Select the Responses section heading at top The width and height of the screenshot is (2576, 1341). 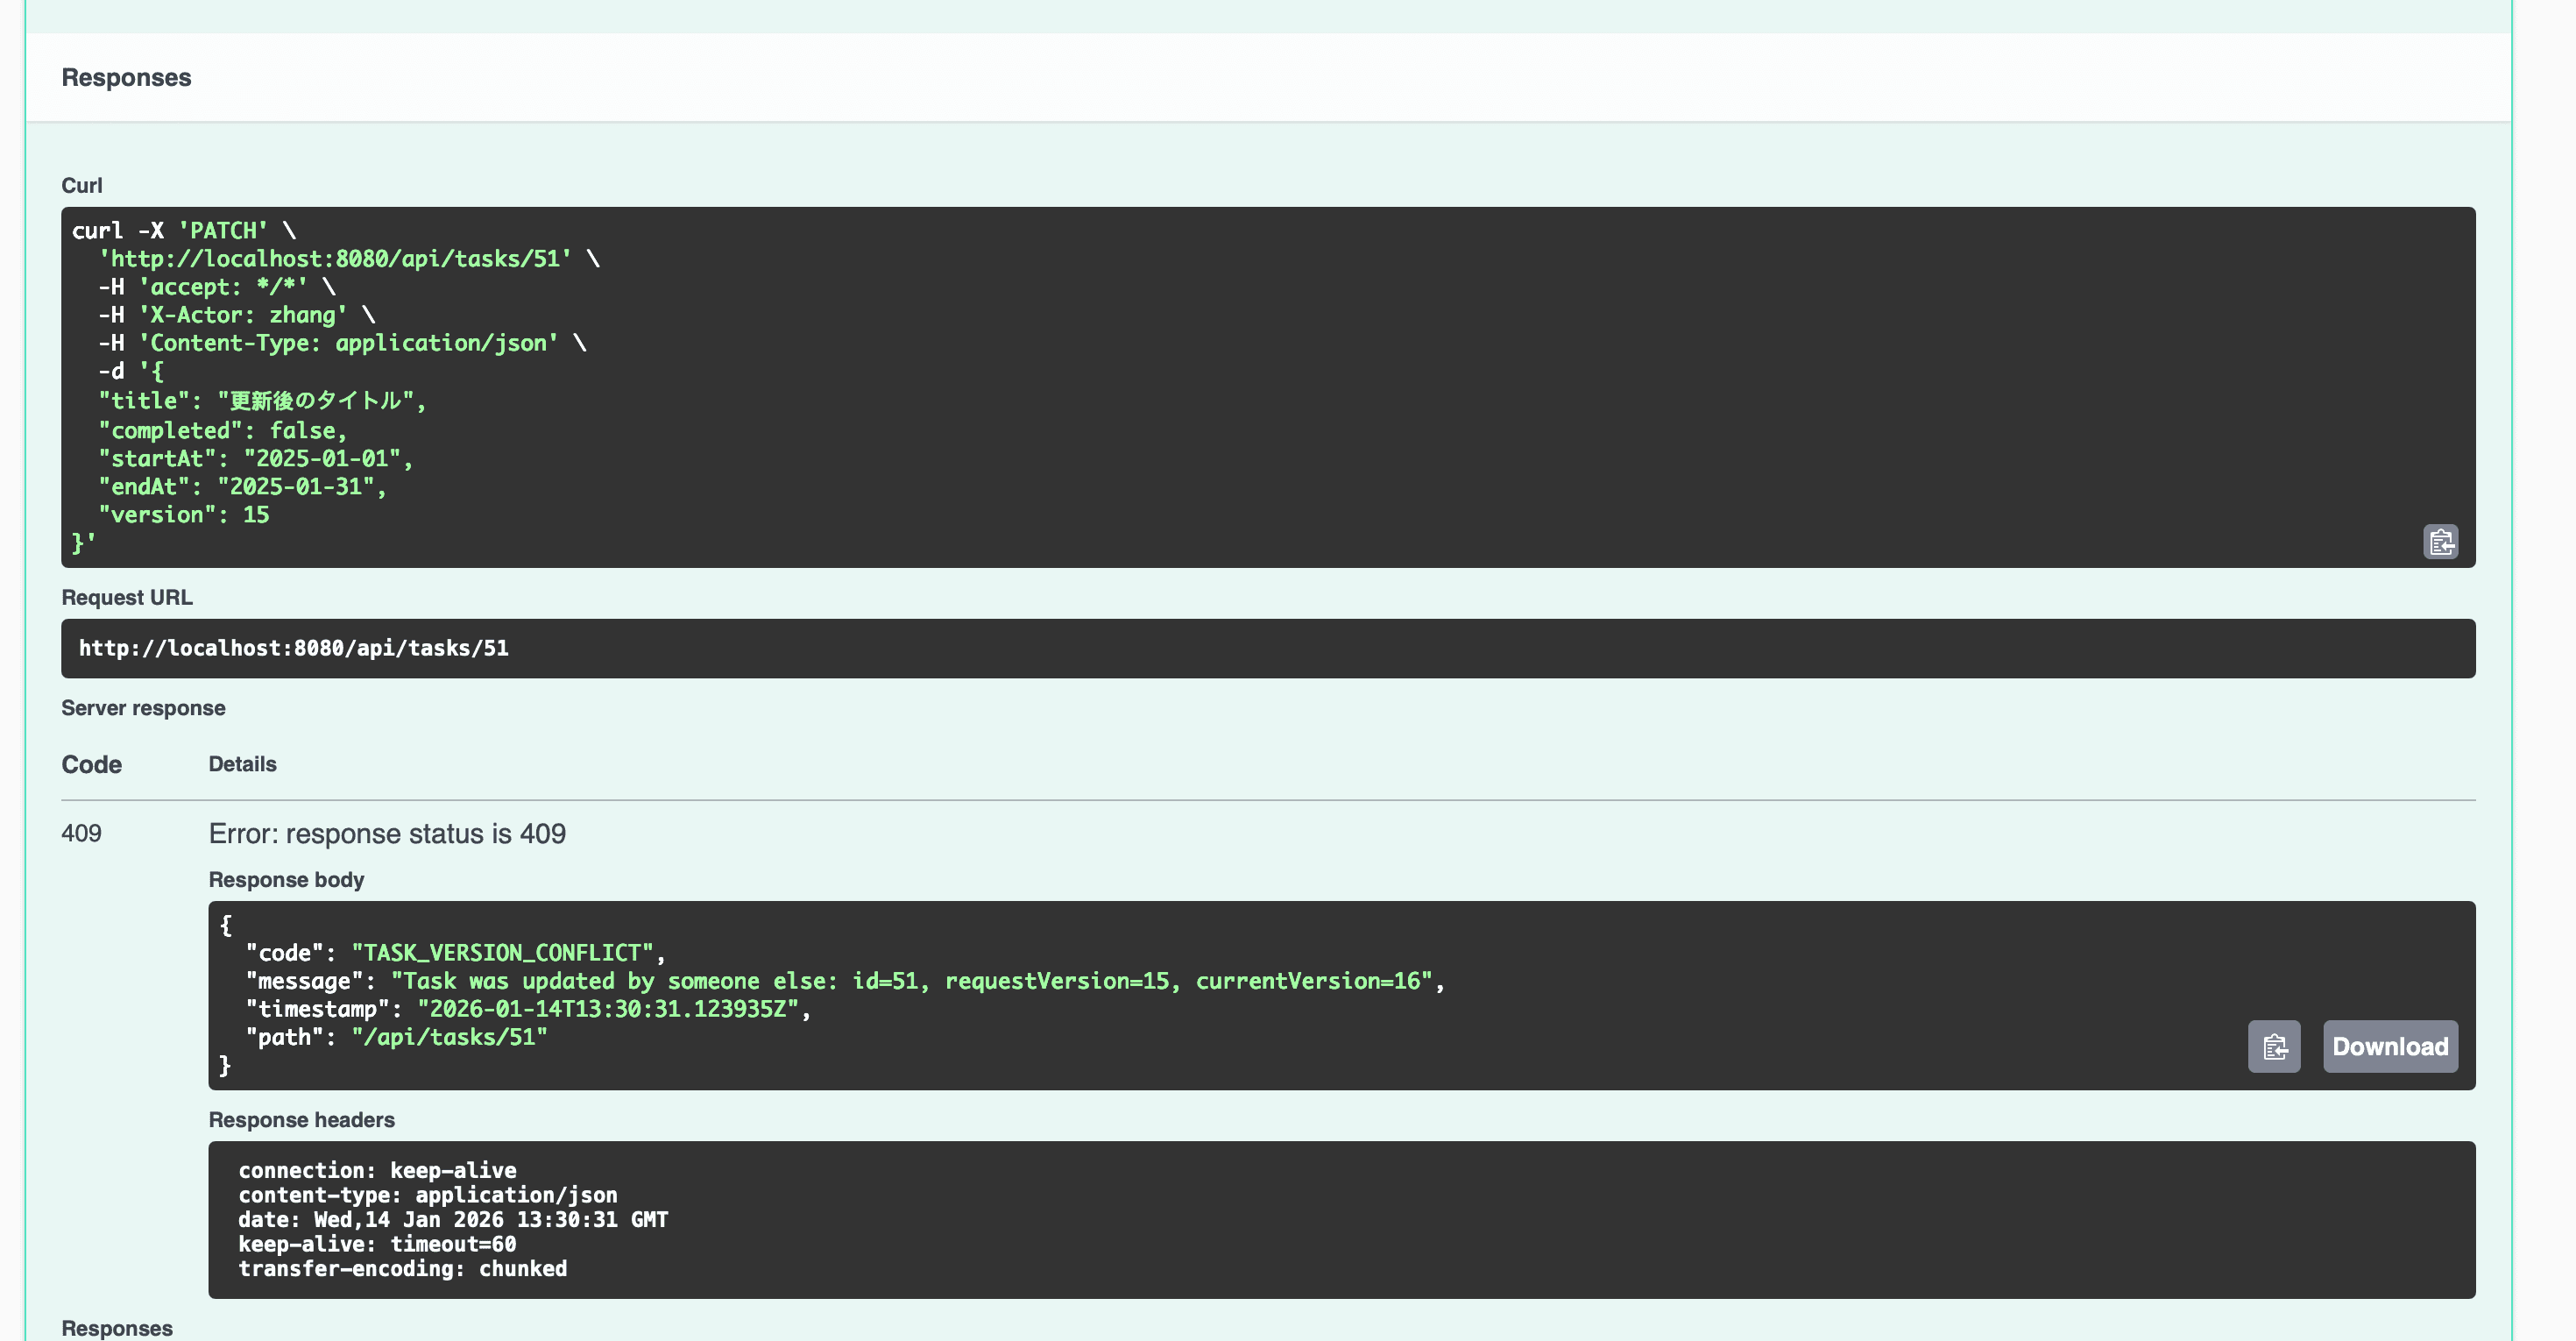coord(126,77)
